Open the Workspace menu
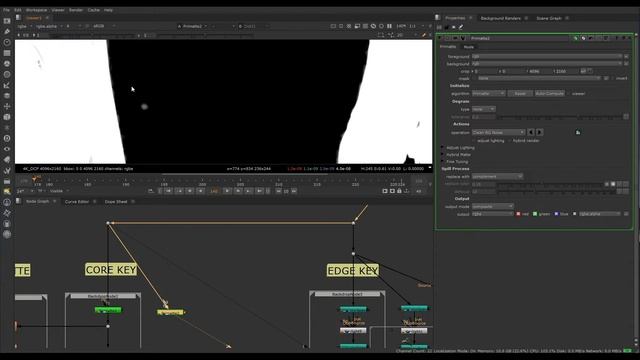The width and height of the screenshot is (640, 360). pos(36,10)
